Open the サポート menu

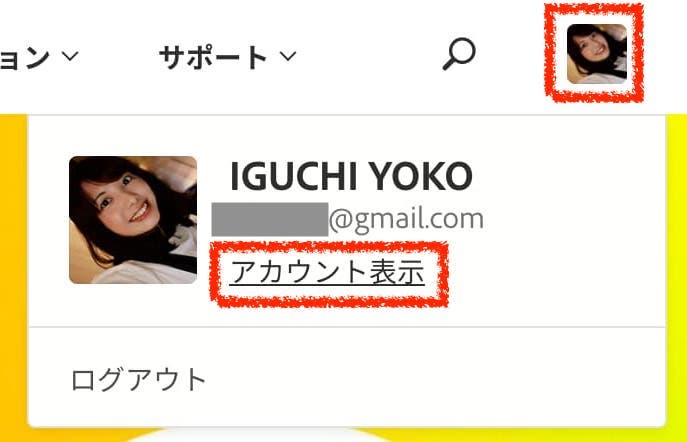[x=227, y=57]
